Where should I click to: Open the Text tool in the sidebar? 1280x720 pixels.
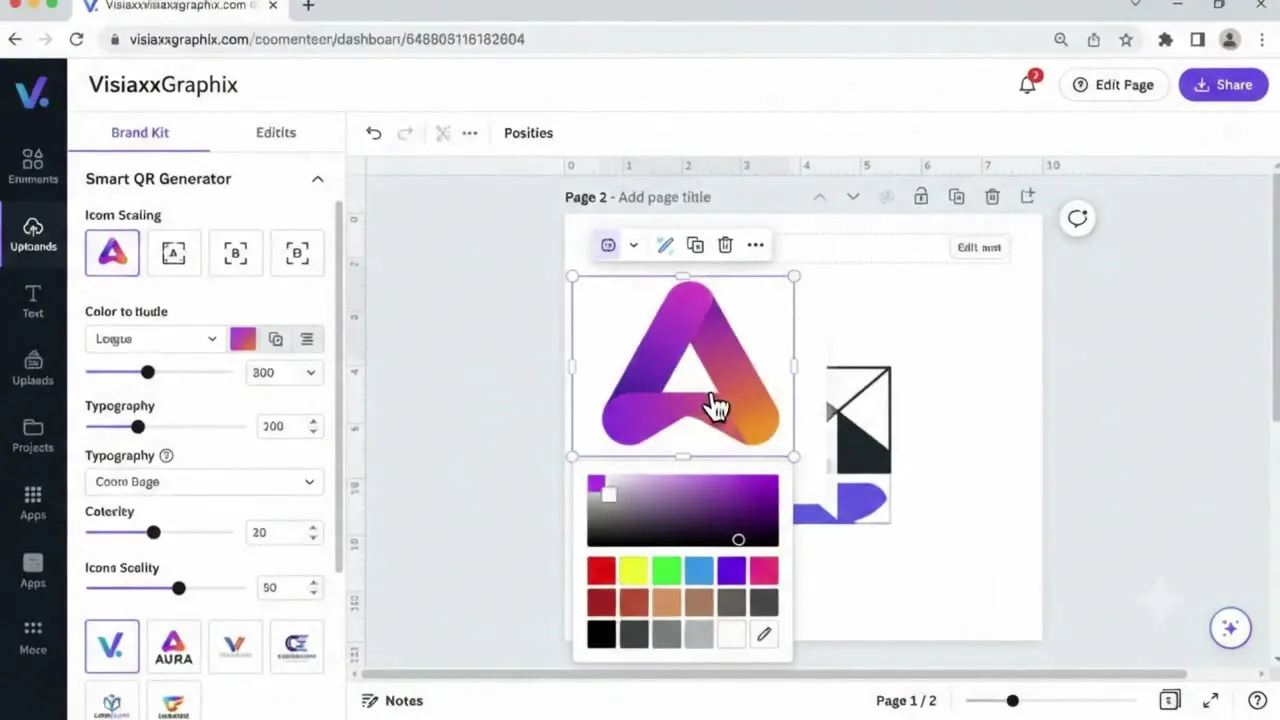coord(33,300)
